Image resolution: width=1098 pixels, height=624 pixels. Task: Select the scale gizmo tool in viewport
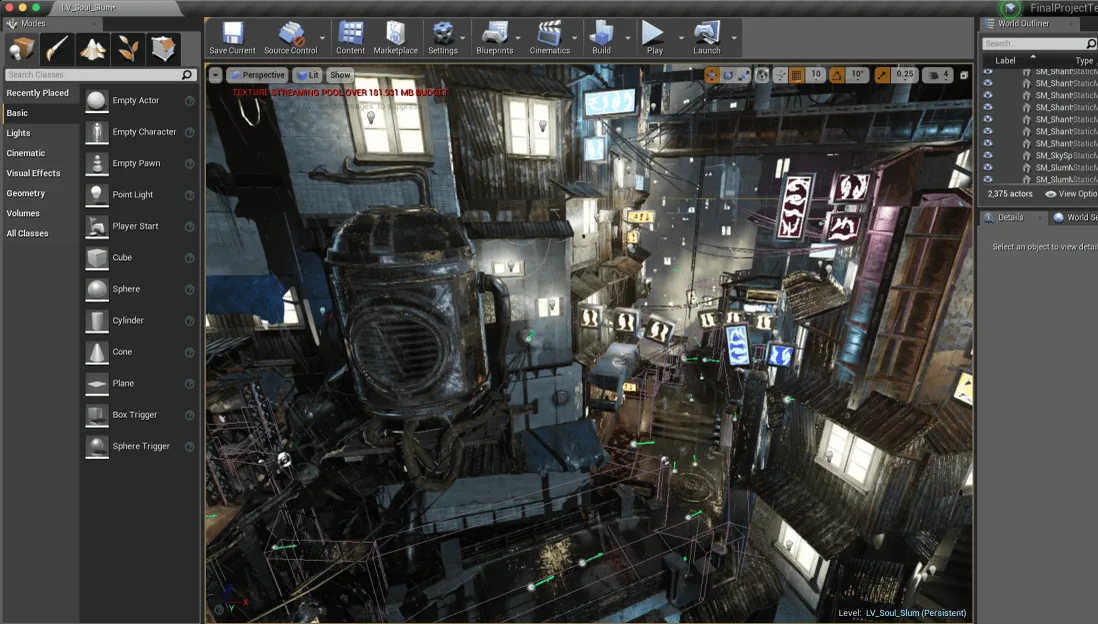[743, 75]
